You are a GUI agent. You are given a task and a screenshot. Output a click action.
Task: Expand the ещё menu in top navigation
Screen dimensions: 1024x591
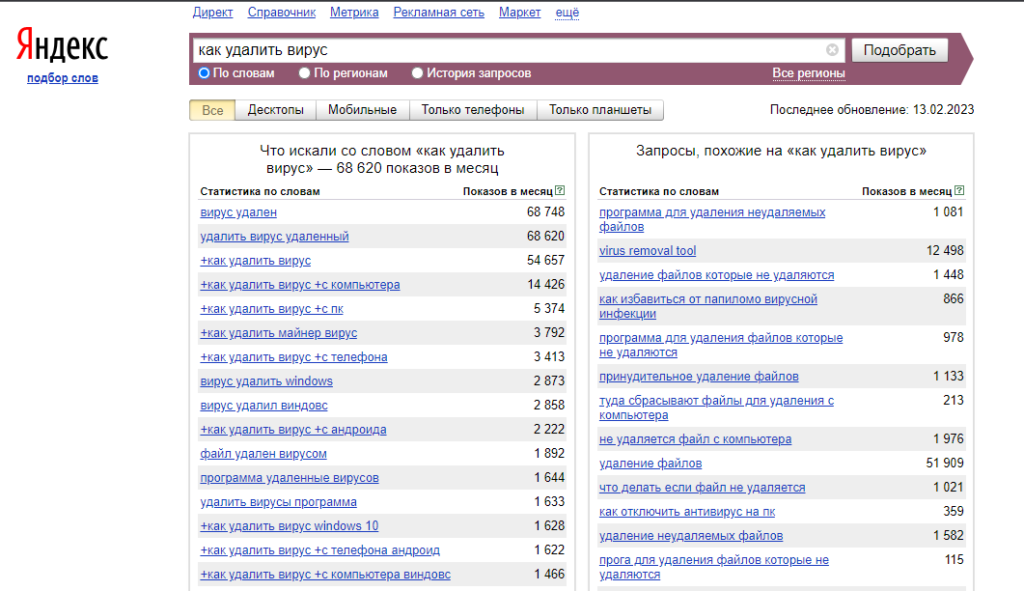567,12
